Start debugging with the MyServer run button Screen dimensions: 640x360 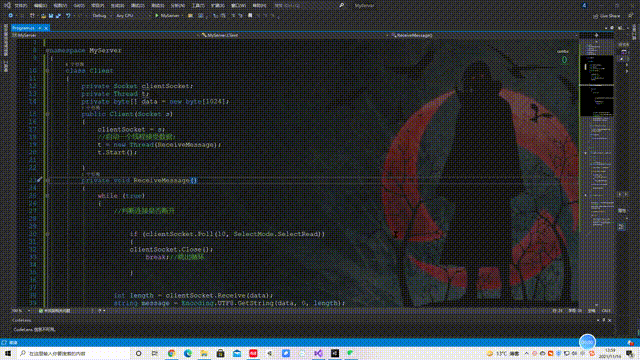(x=167, y=16)
